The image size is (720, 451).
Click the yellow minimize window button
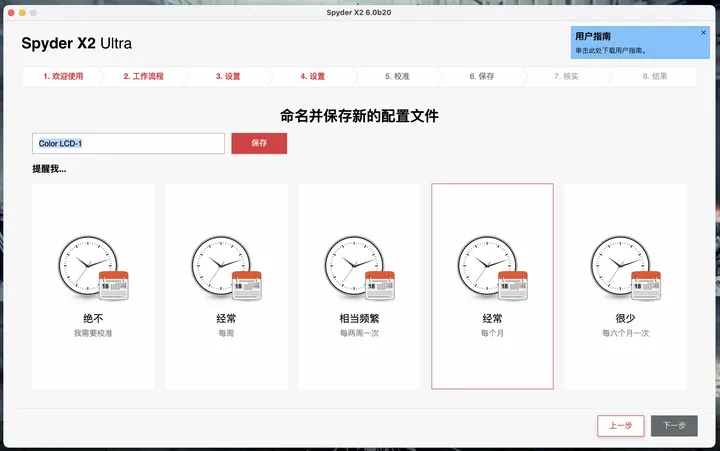coord(22,12)
